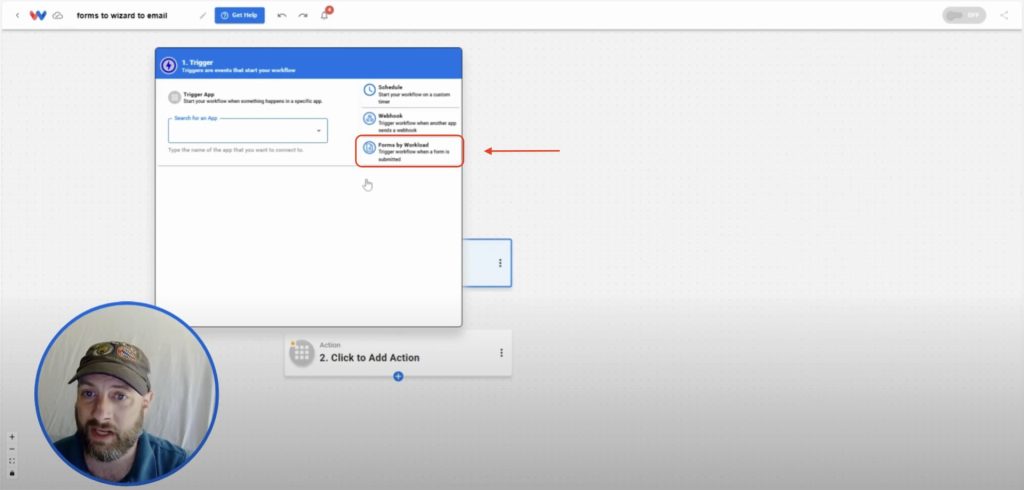1024x490 pixels.
Task: Zoom out on the canvas
Action: pyautogui.click(x=12, y=449)
